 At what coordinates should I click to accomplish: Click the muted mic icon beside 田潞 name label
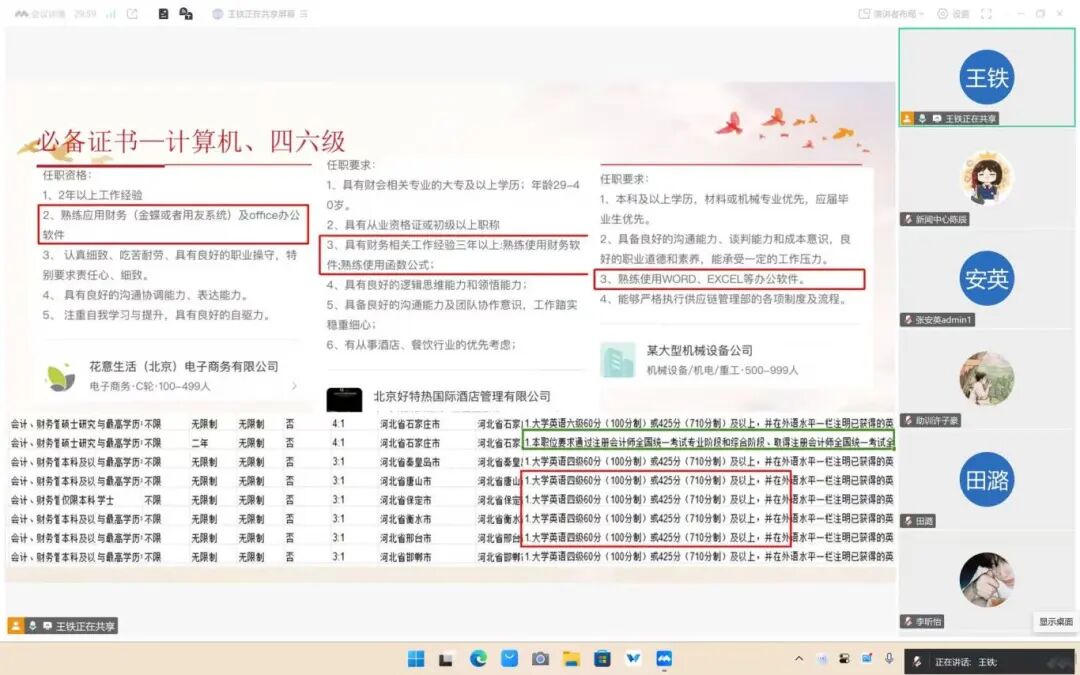908,521
